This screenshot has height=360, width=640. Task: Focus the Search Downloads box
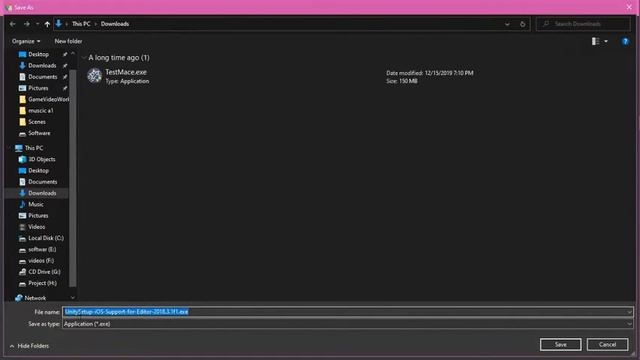tap(583, 24)
